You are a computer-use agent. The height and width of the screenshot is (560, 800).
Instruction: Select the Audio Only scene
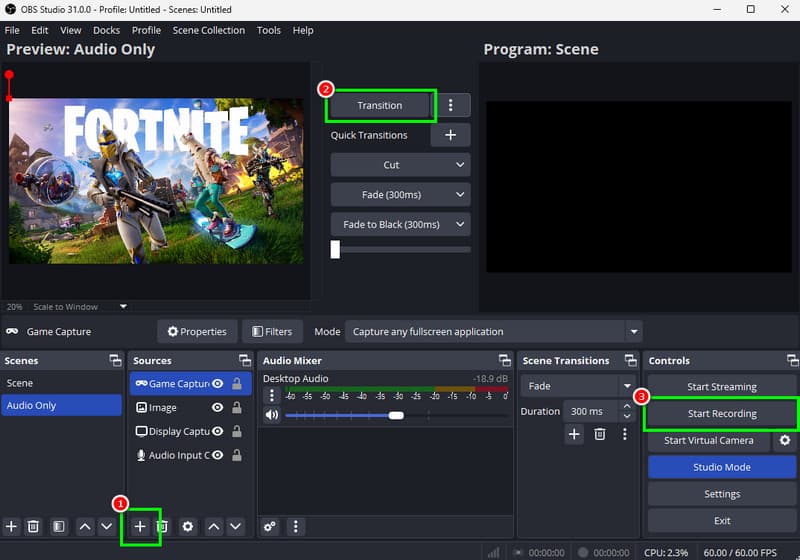pos(61,405)
